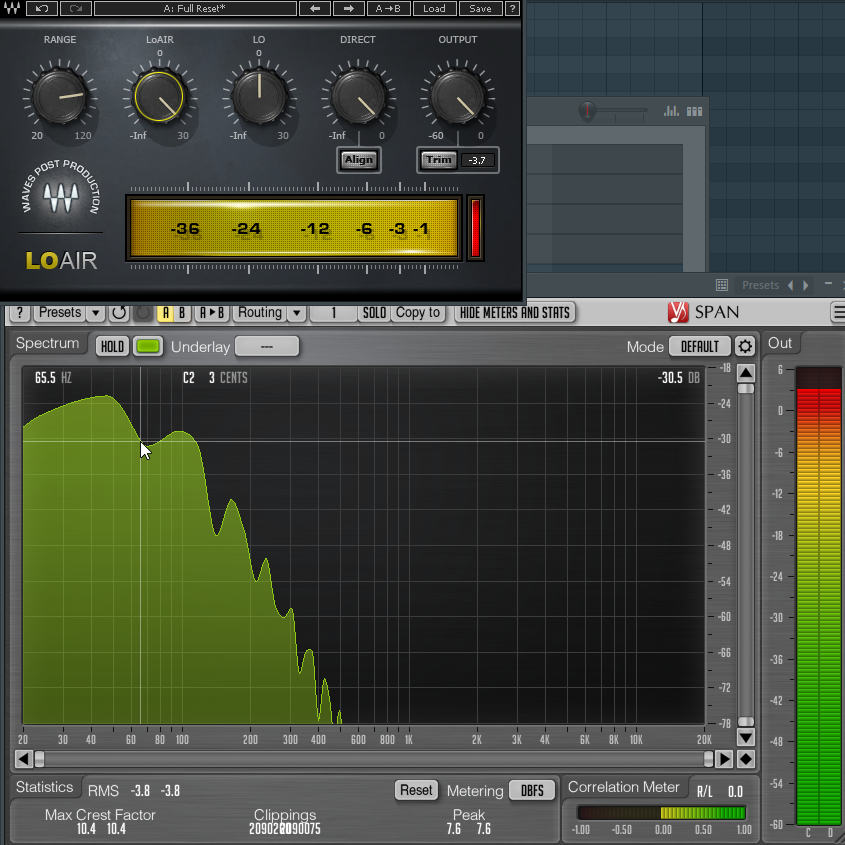Open the Metering DBFS selector

[x=532, y=791]
